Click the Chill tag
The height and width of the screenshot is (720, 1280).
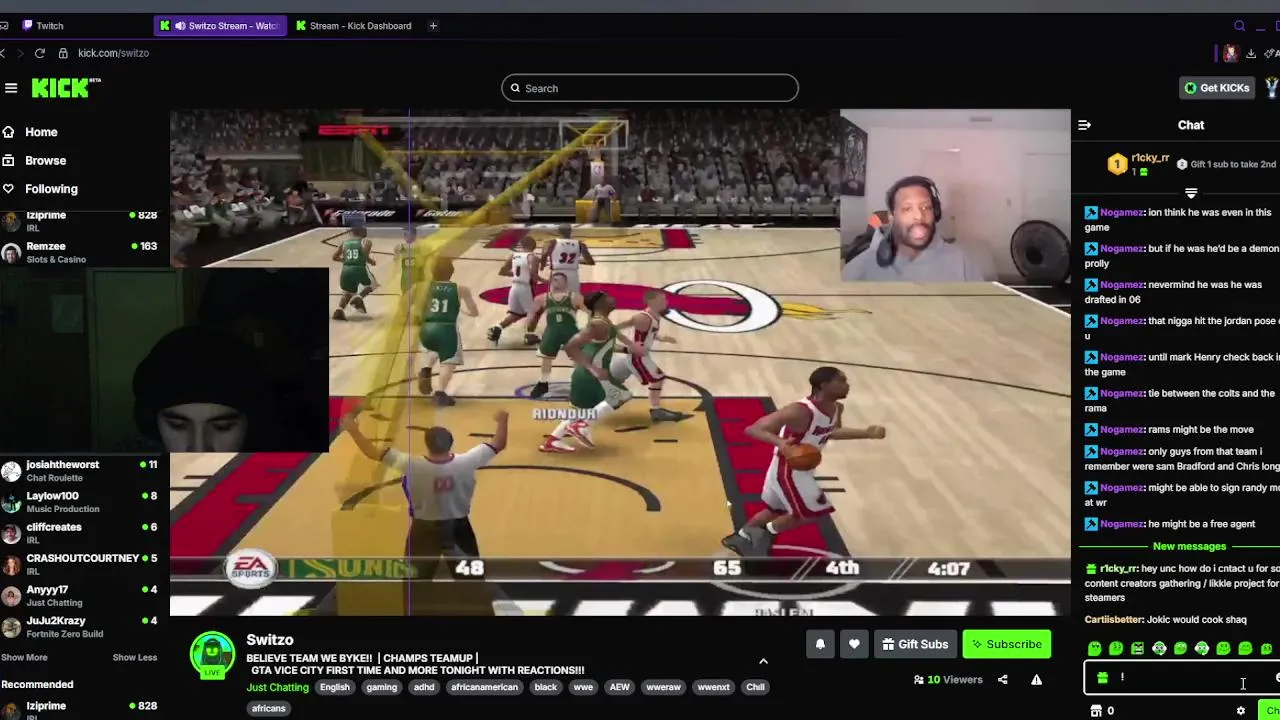click(755, 688)
